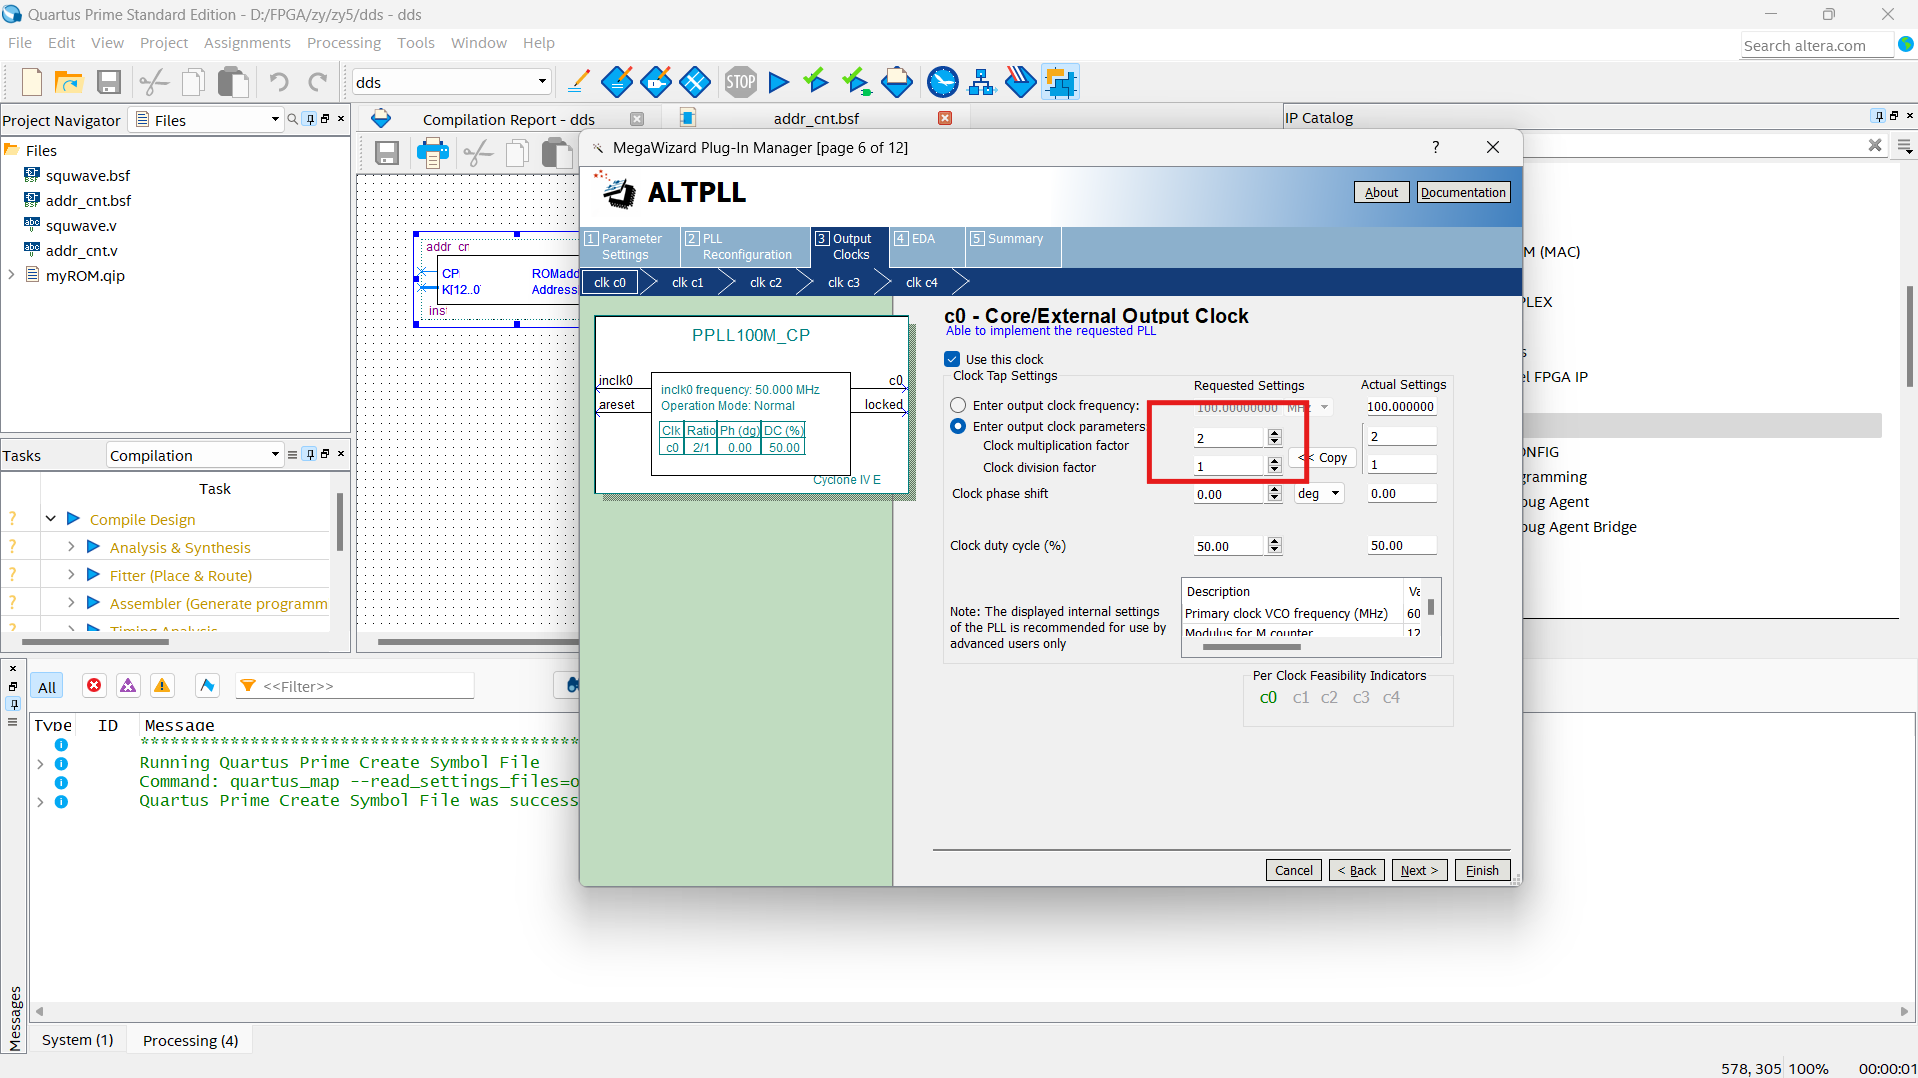The width and height of the screenshot is (1918, 1078).
Task: Increase clock multiplication factor stepper
Action: pyautogui.click(x=1274, y=433)
